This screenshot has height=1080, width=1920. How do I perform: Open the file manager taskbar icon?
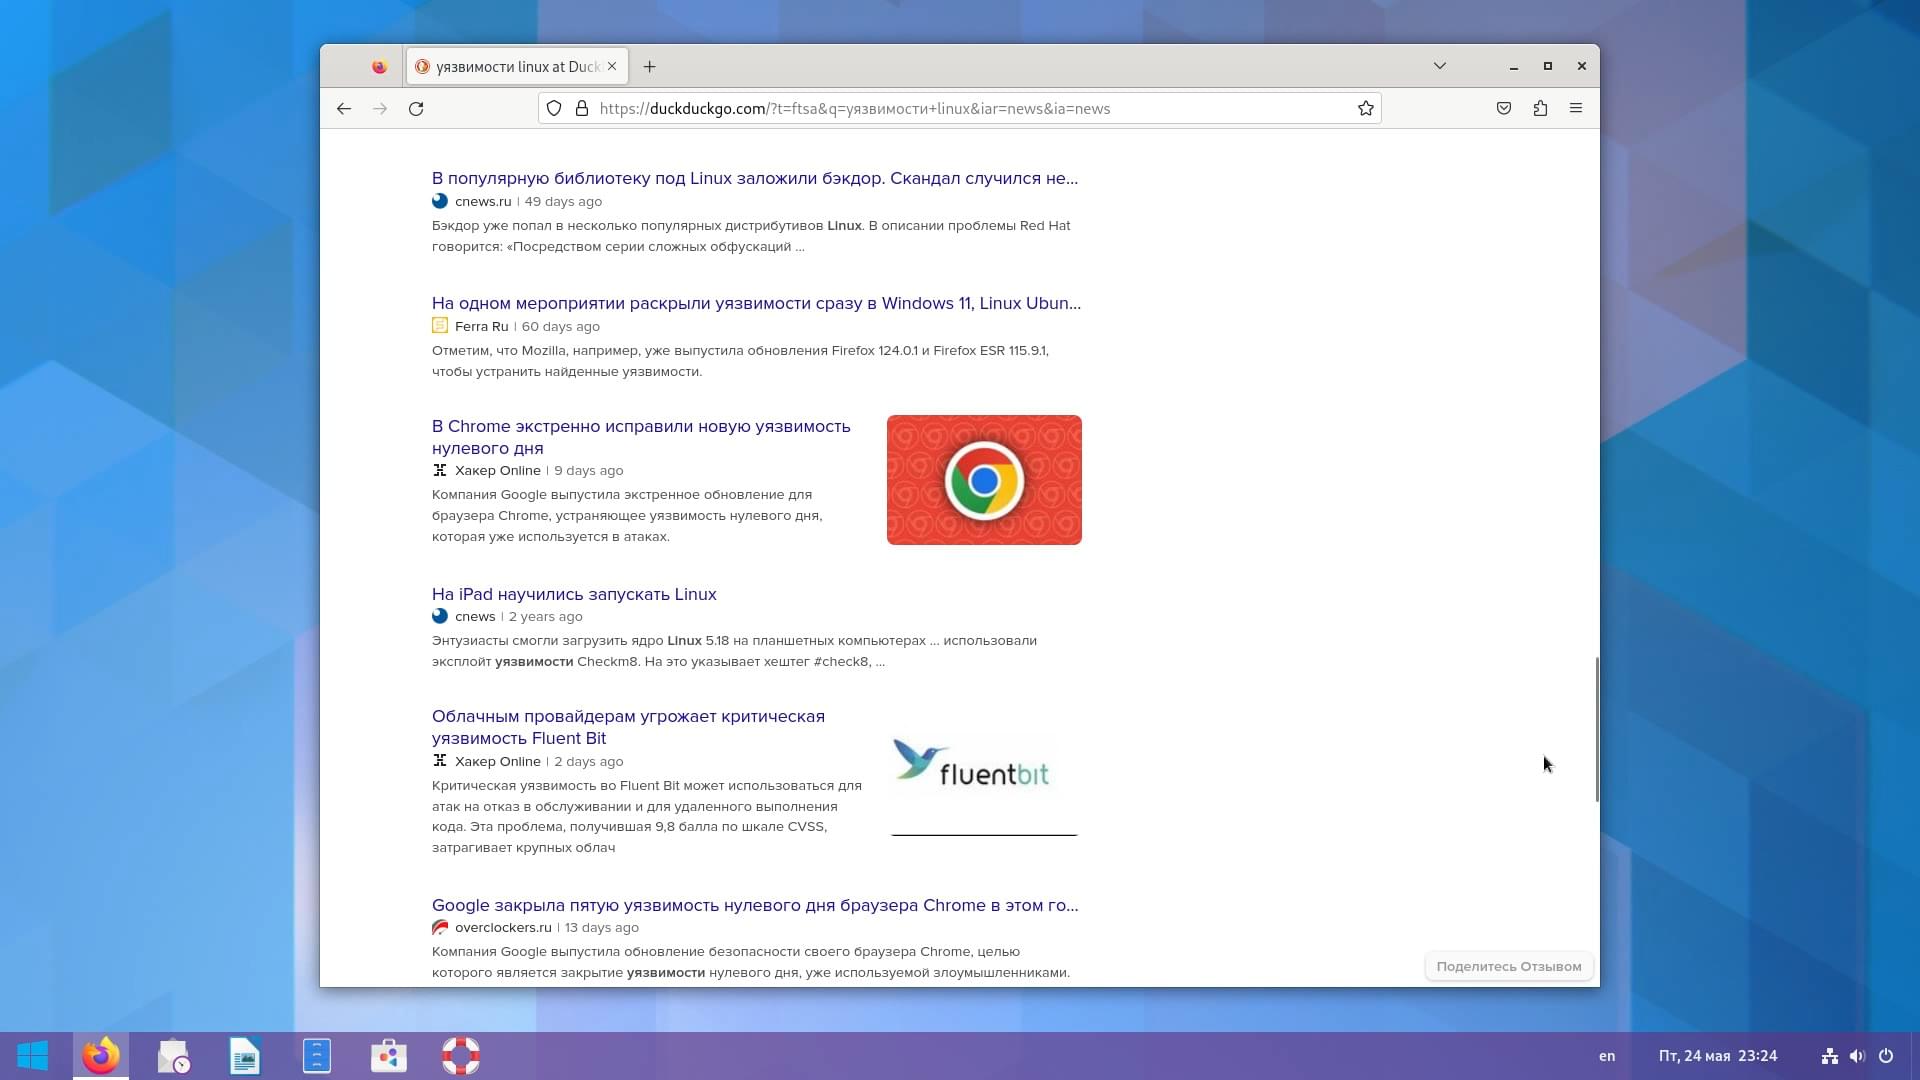click(317, 1056)
